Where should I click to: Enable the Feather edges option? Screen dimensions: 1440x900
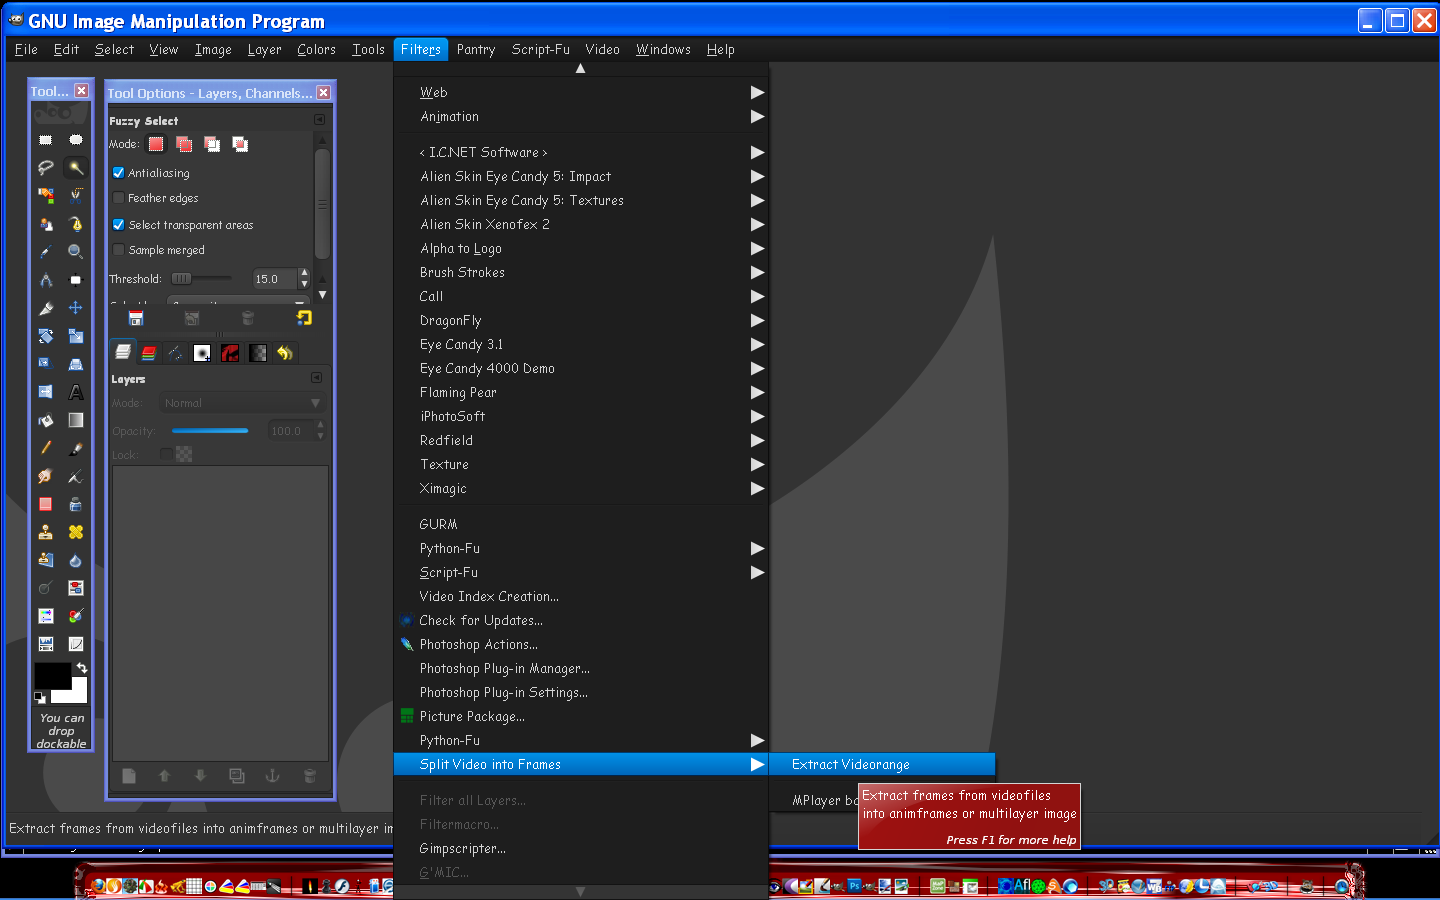pos(118,198)
